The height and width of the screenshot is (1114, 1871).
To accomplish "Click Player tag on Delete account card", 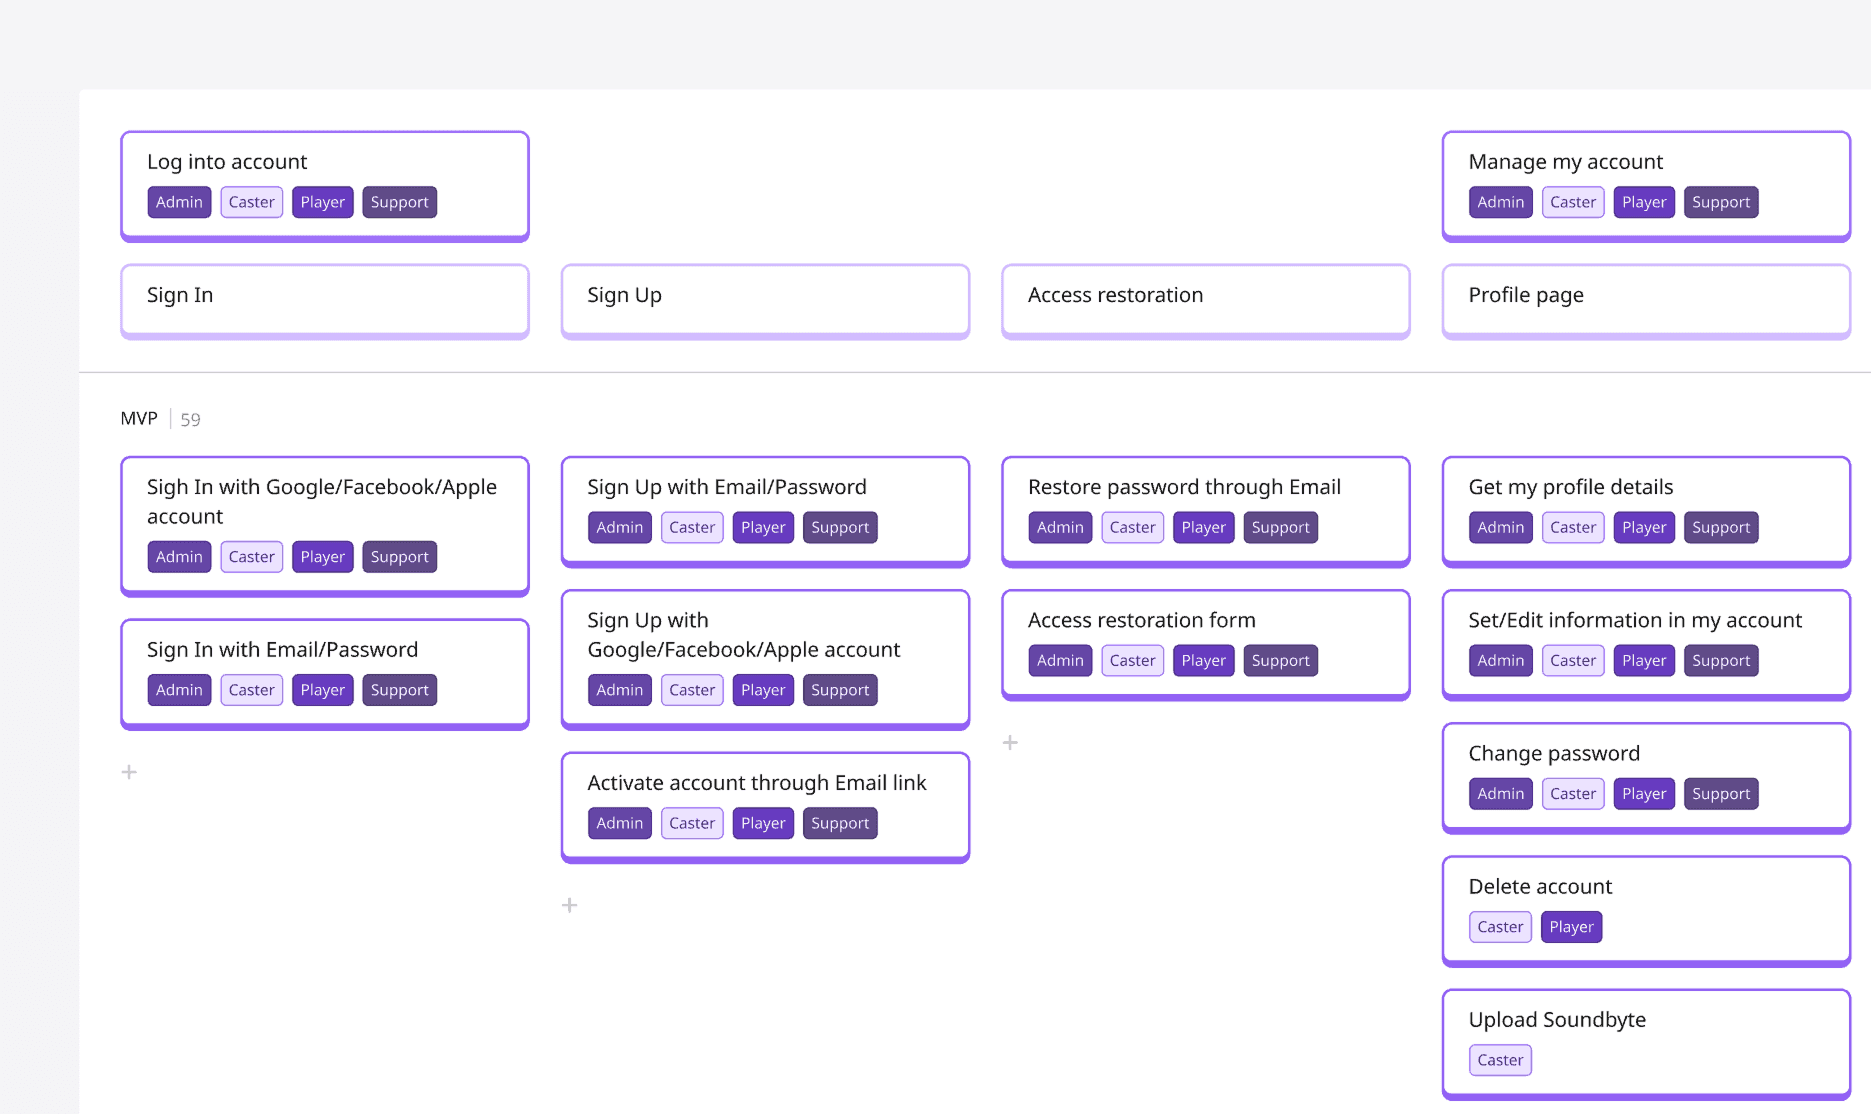I will 1571,927.
